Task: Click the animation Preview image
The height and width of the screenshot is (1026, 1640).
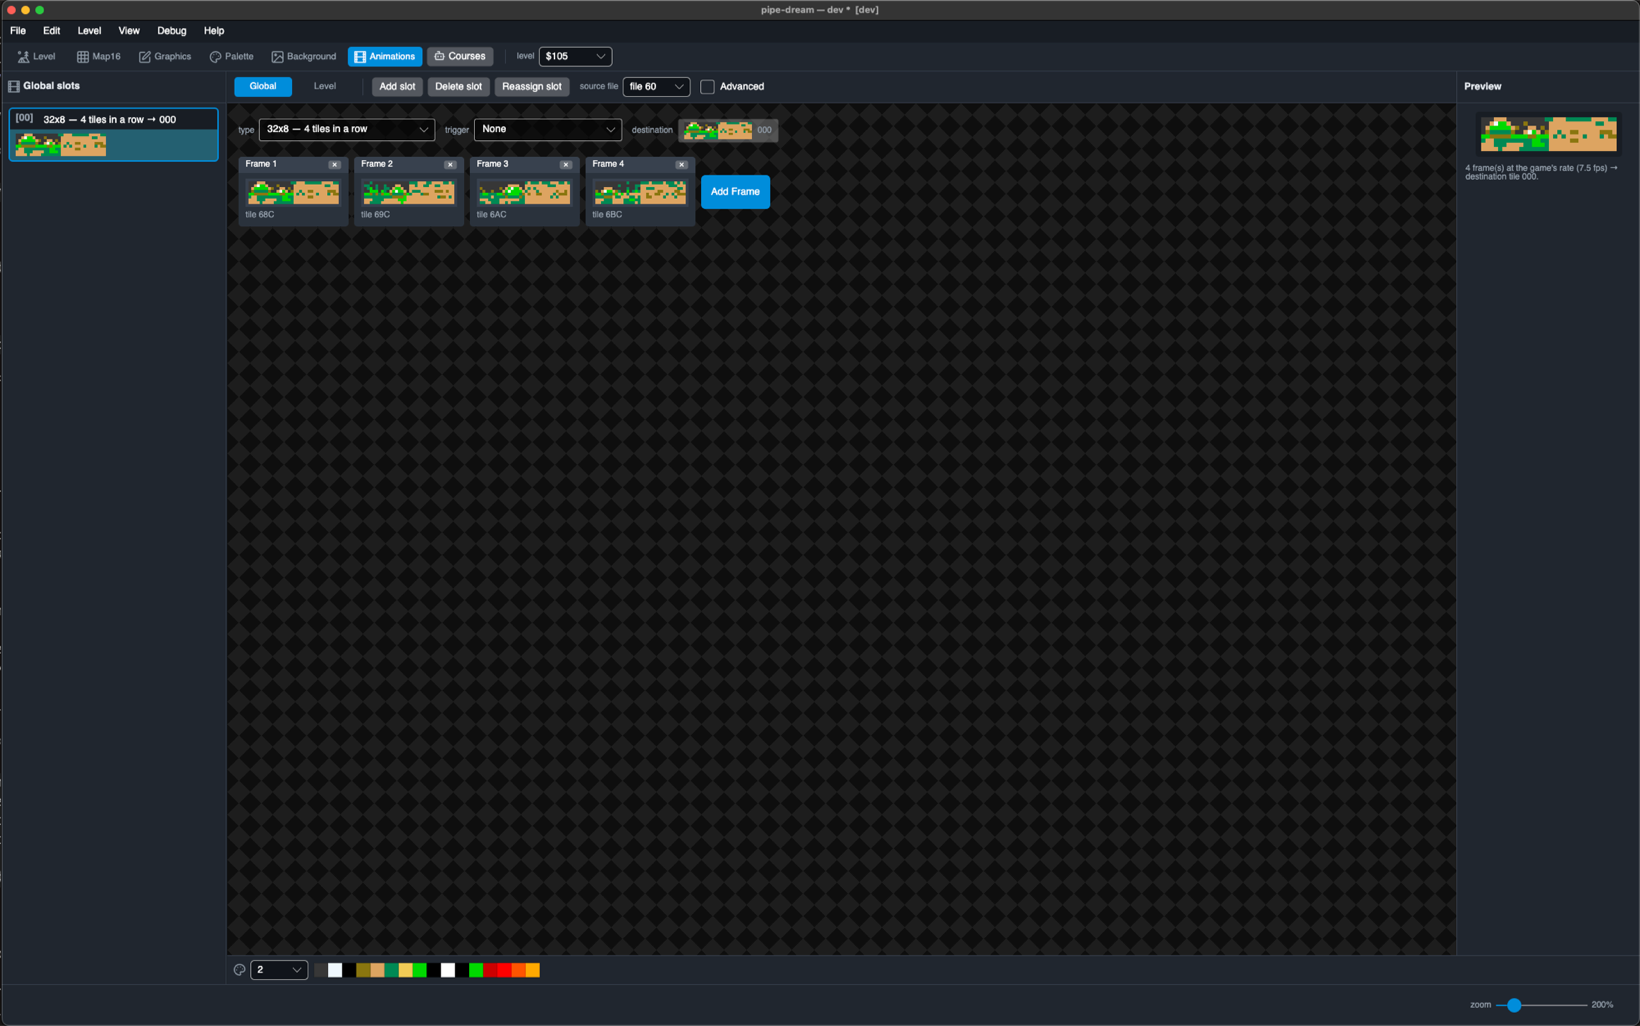Action: click(1548, 134)
